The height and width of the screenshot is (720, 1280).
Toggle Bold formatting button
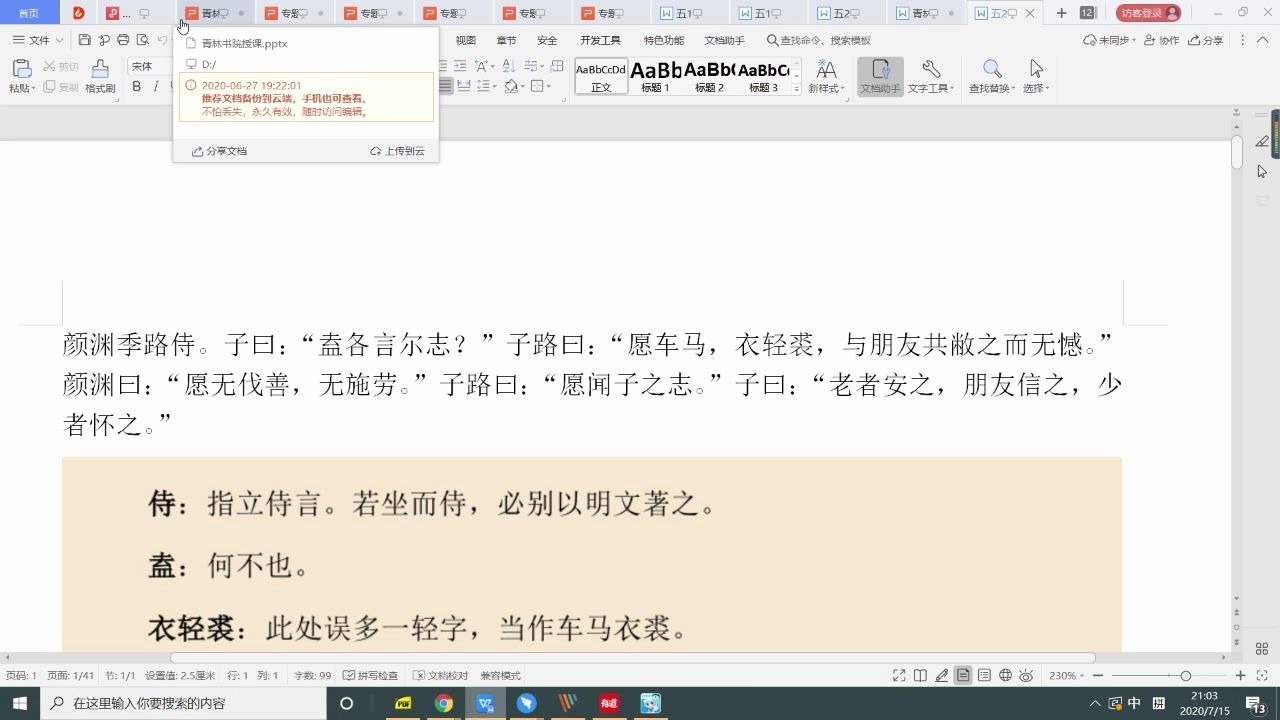pyautogui.click(x=137, y=87)
